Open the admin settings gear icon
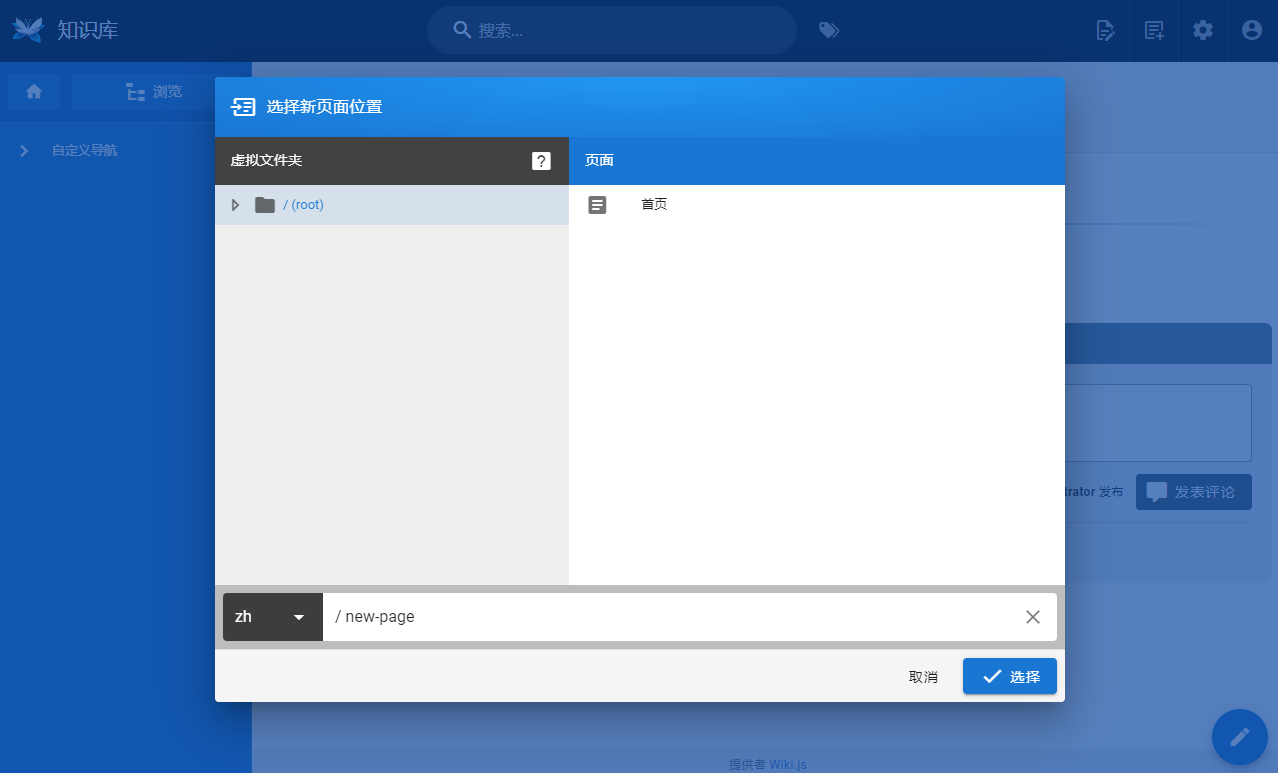Viewport: 1278px width, 773px height. pos(1203,30)
